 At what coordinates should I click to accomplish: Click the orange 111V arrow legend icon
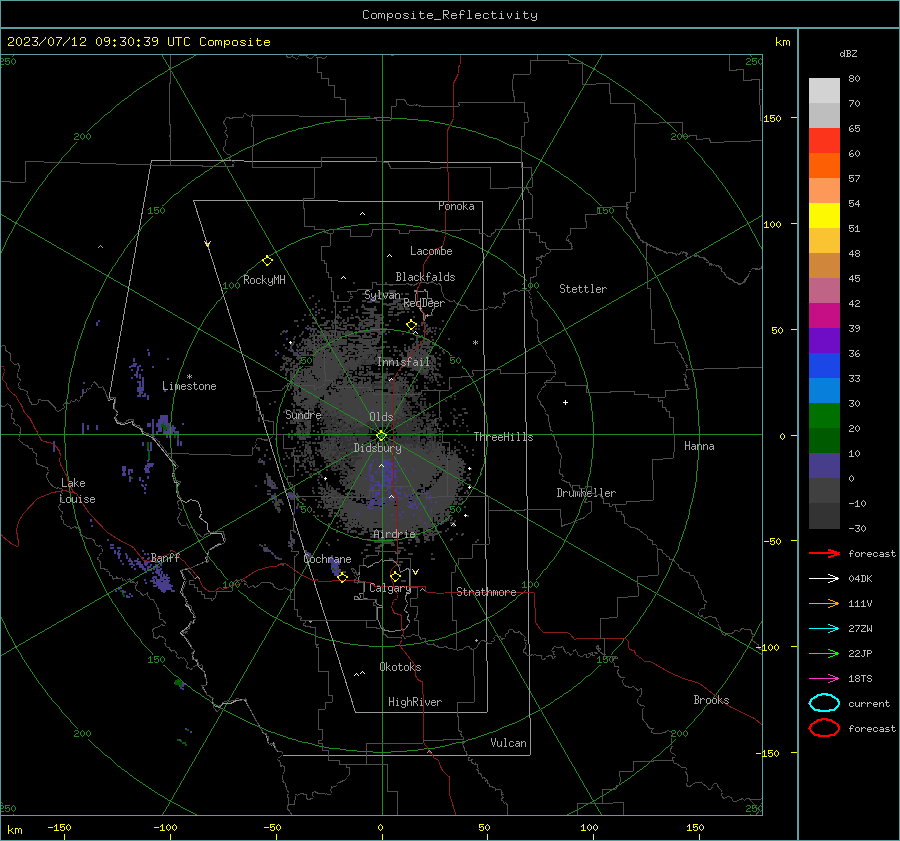pos(824,603)
